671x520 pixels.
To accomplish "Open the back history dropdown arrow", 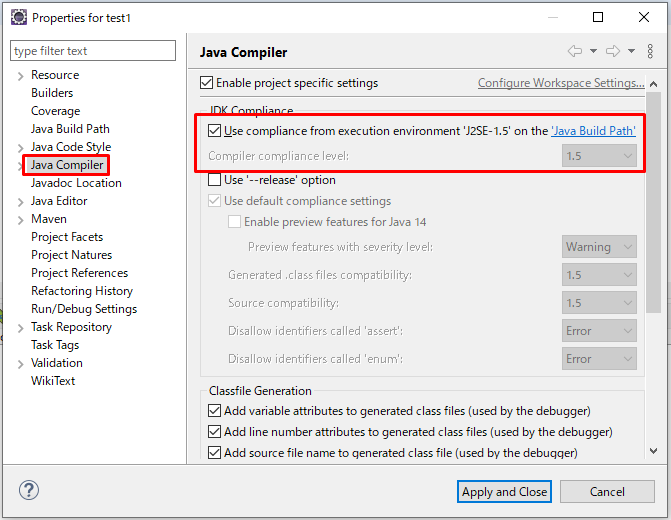I will [593, 51].
